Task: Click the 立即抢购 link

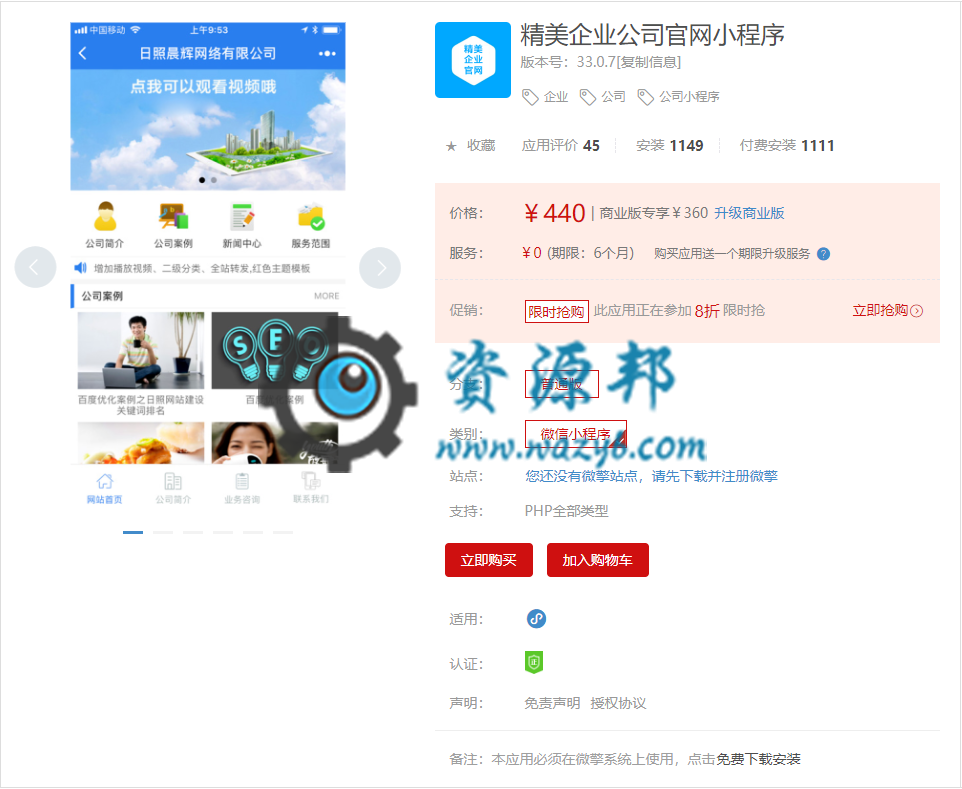Action: click(887, 310)
